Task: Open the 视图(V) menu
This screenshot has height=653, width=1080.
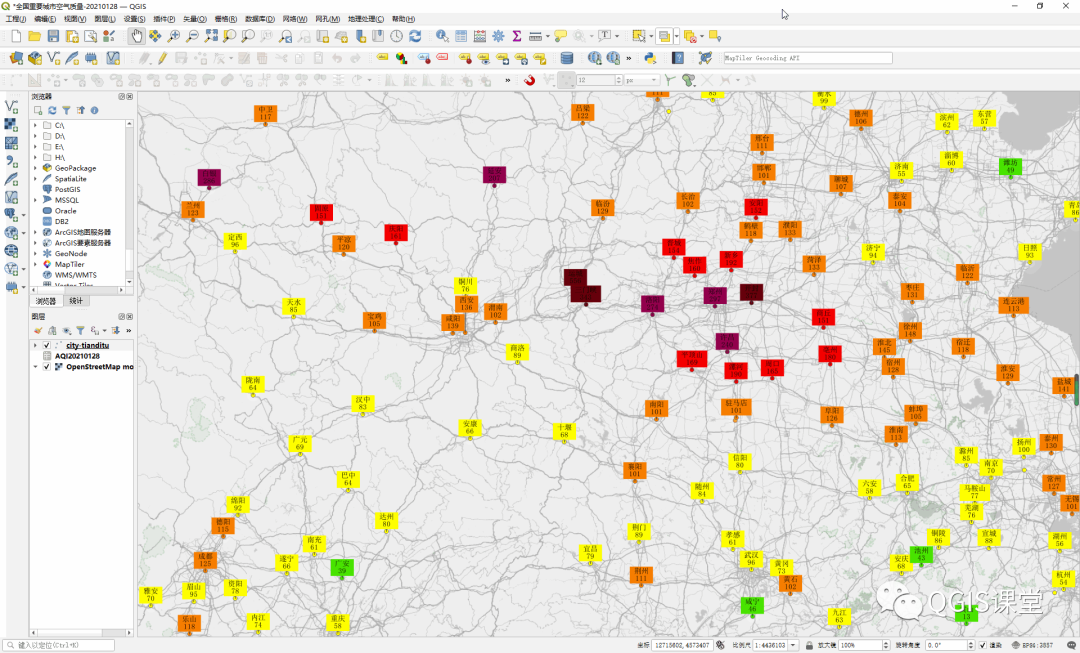Action: 74,19
